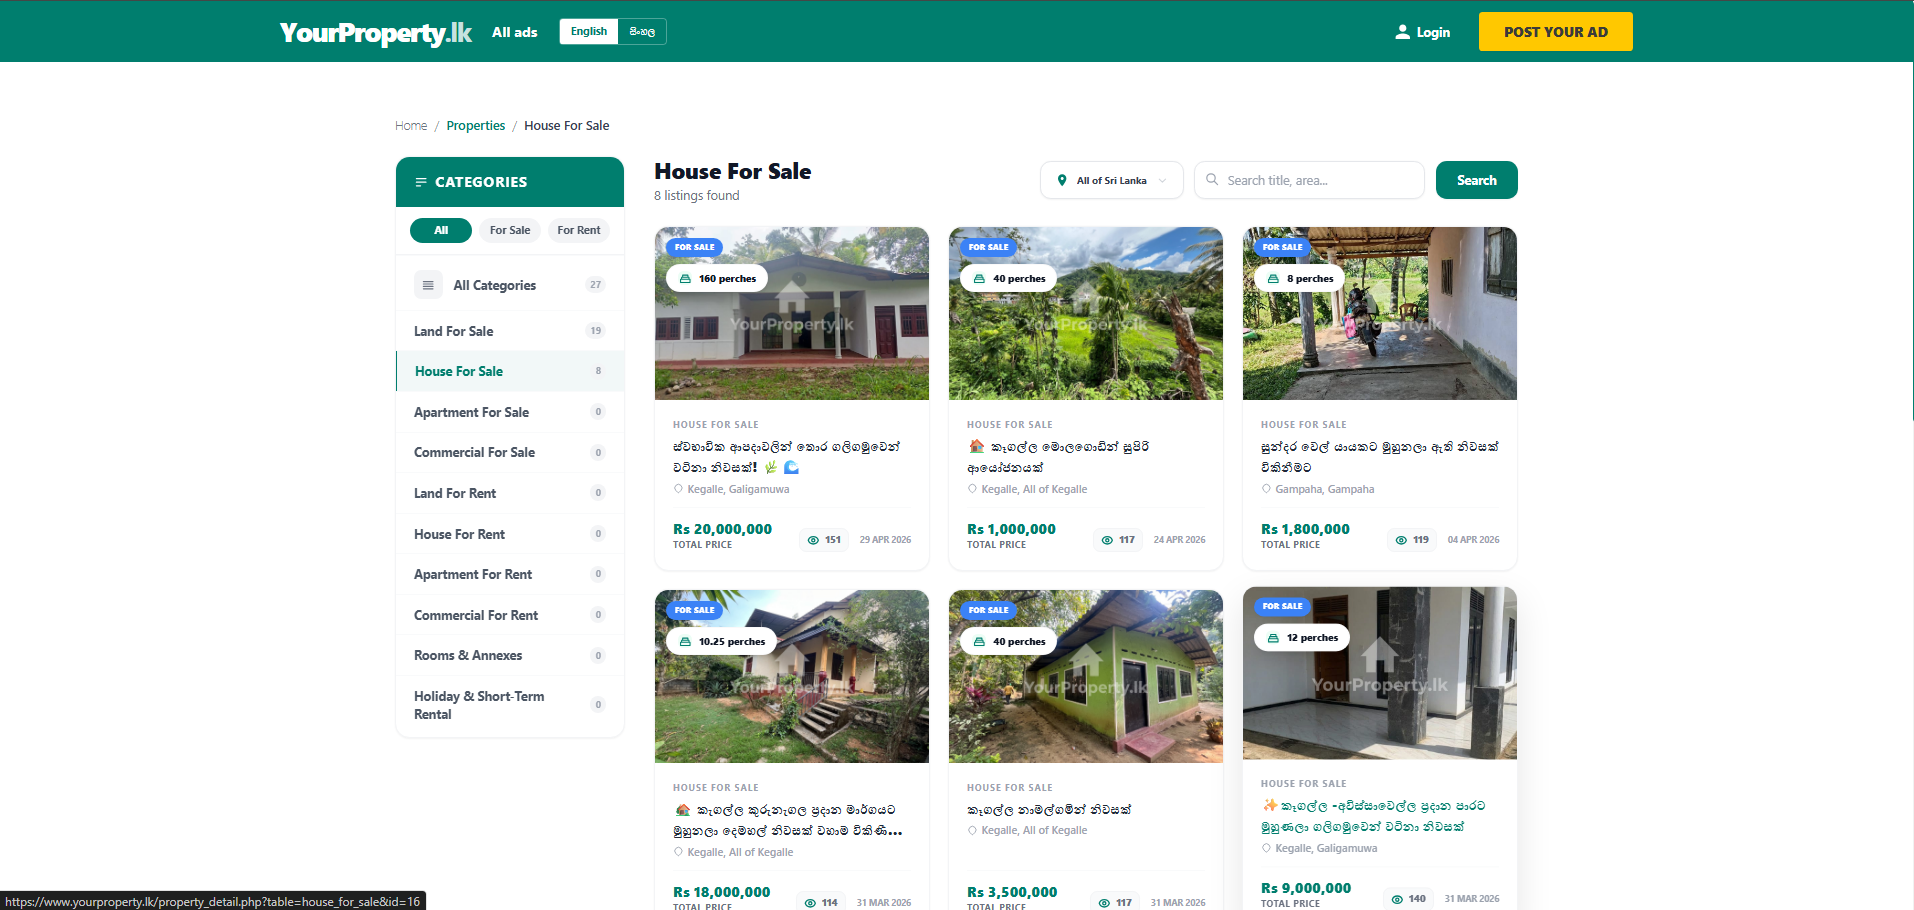This screenshot has width=1914, height=910.
Task: Click the eye views icon showing 151
Action: pyautogui.click(x=813, y=540)
